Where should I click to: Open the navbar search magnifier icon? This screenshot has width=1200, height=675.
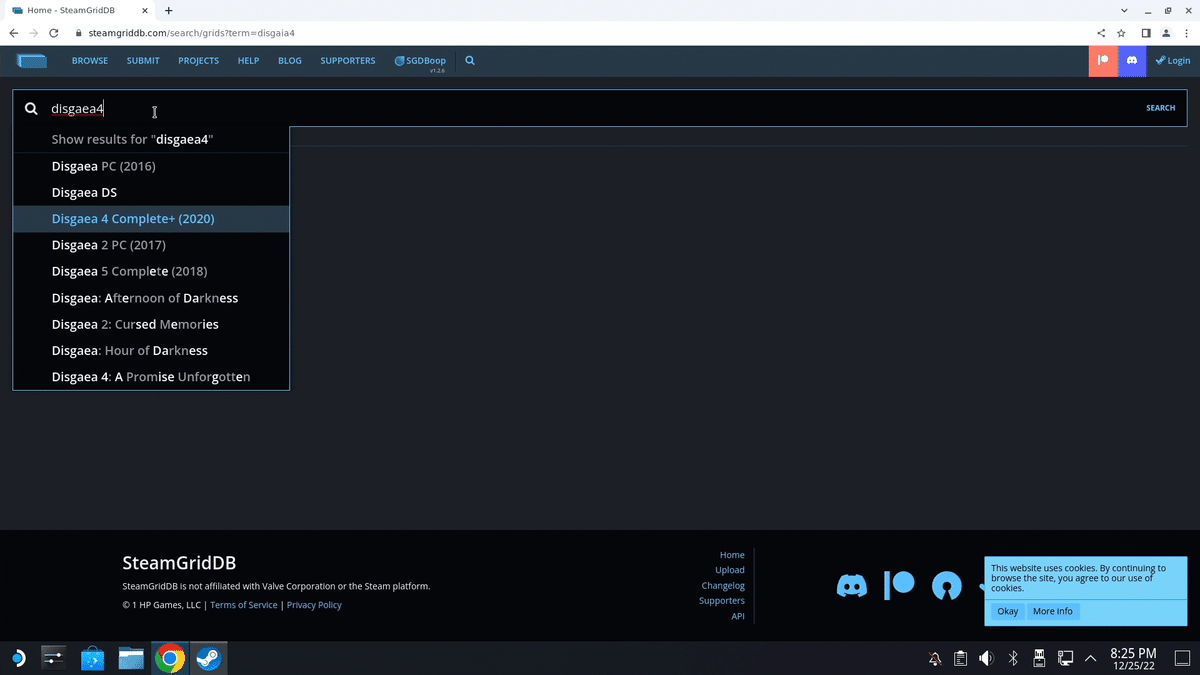470,60
